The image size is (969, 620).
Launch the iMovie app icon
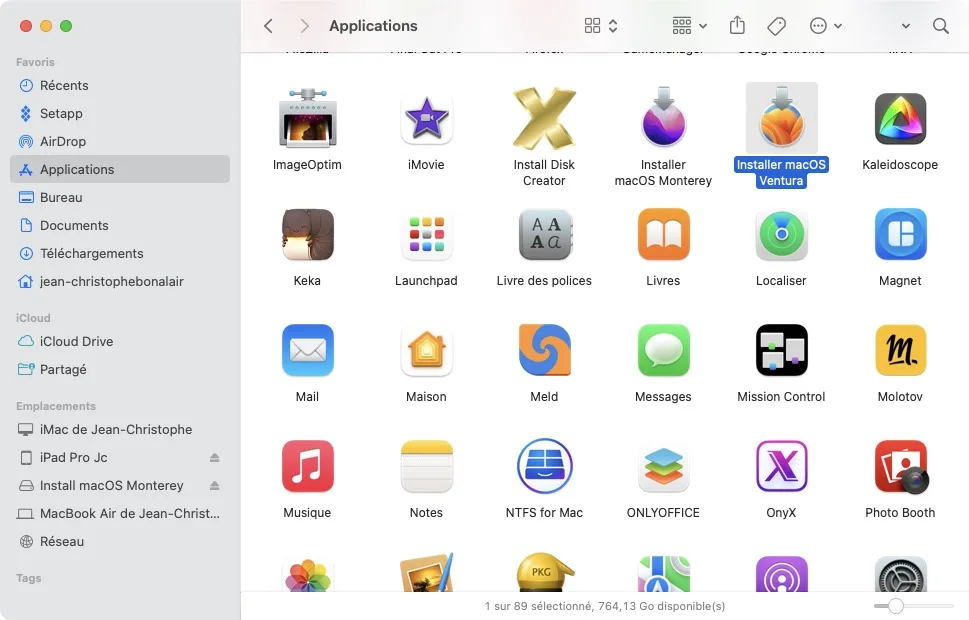pyautogui.click(x=426, y=117)
